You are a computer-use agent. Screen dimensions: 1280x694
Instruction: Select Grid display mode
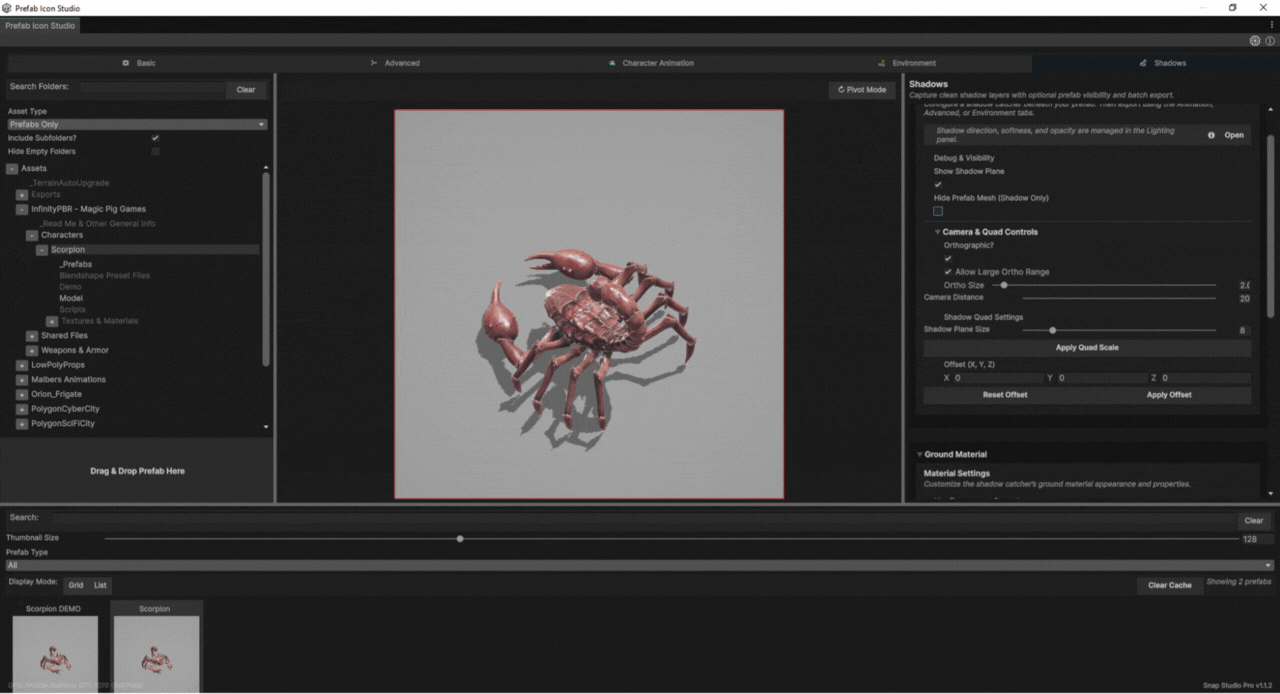76,585
